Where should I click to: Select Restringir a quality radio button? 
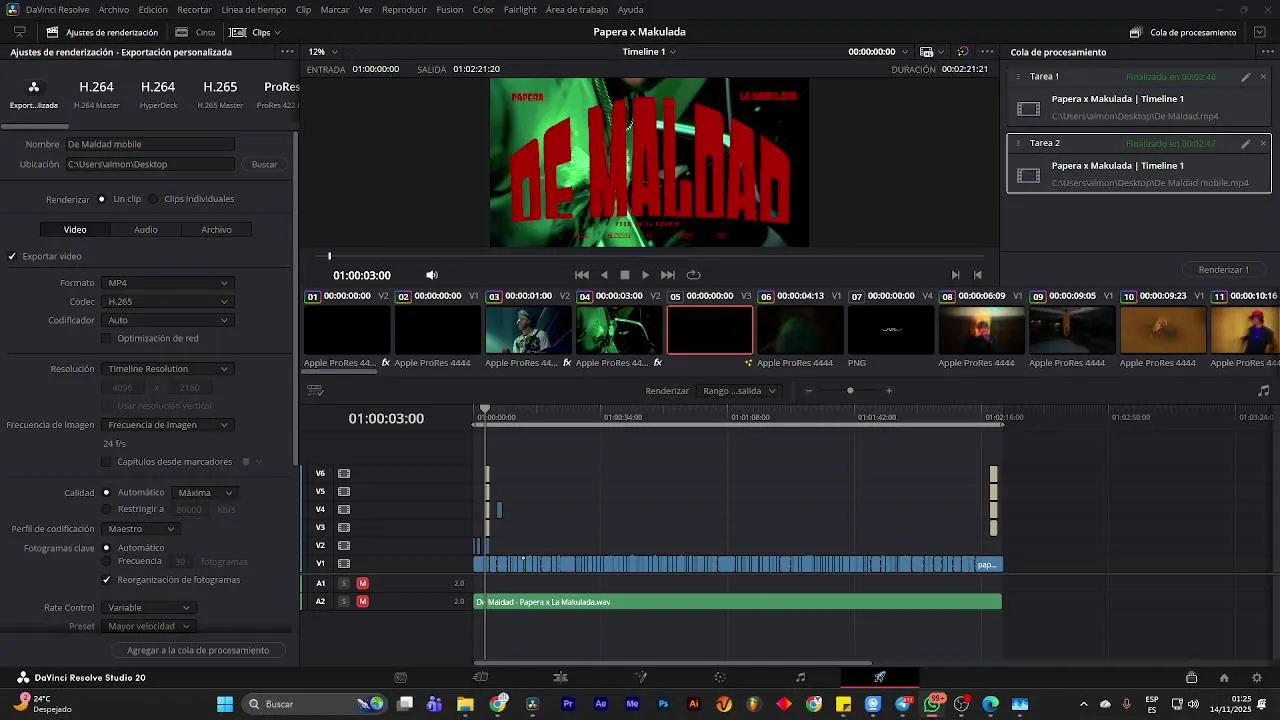tap(106, 509)
